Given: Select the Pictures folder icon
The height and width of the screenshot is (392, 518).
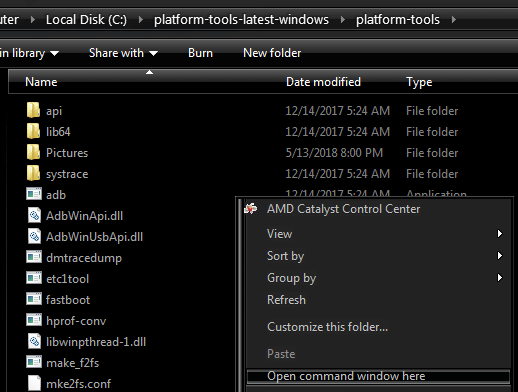Looking at the screenshot, I should [33, 152].
